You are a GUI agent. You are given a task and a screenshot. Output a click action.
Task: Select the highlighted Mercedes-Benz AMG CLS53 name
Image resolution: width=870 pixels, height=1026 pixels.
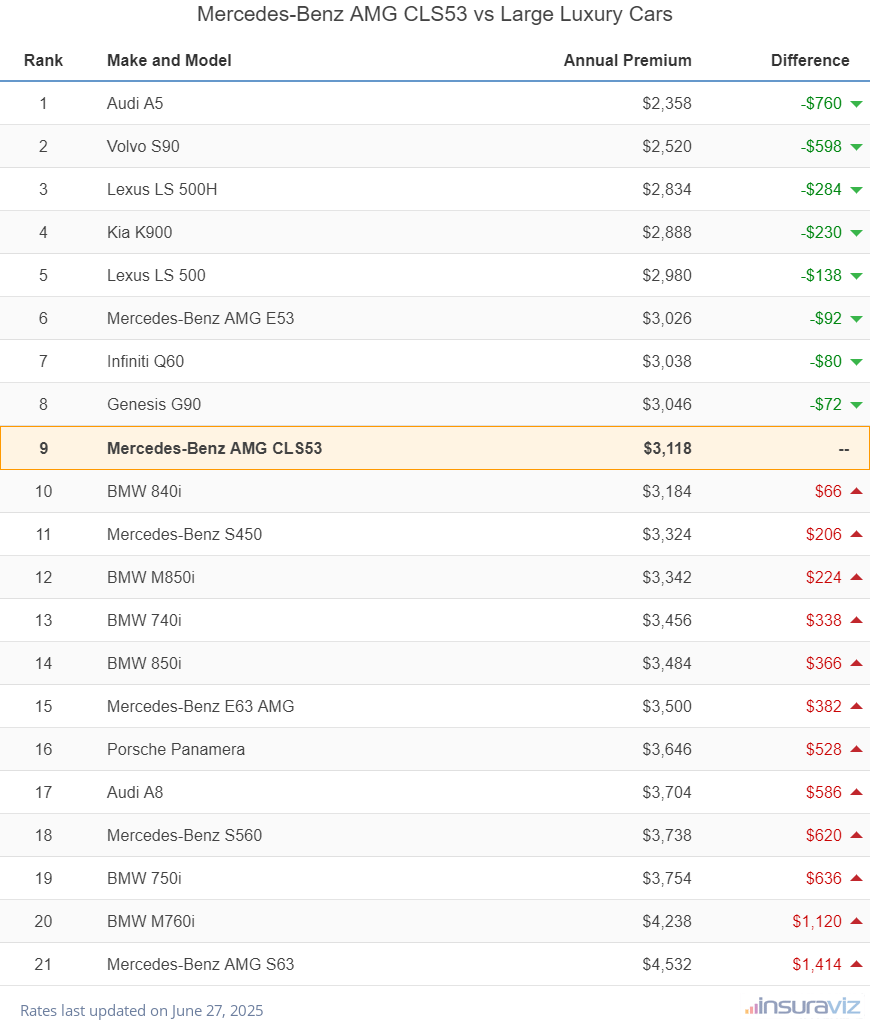point(215,448)
